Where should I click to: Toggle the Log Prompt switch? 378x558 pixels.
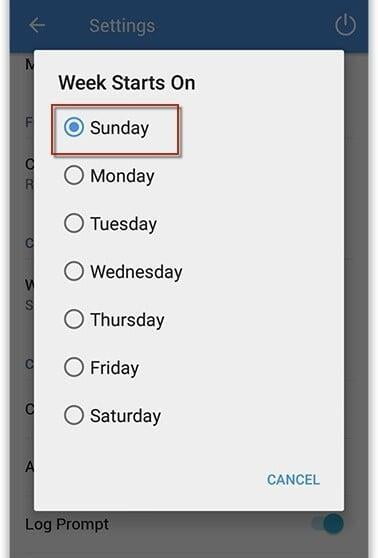coord(329,524)
